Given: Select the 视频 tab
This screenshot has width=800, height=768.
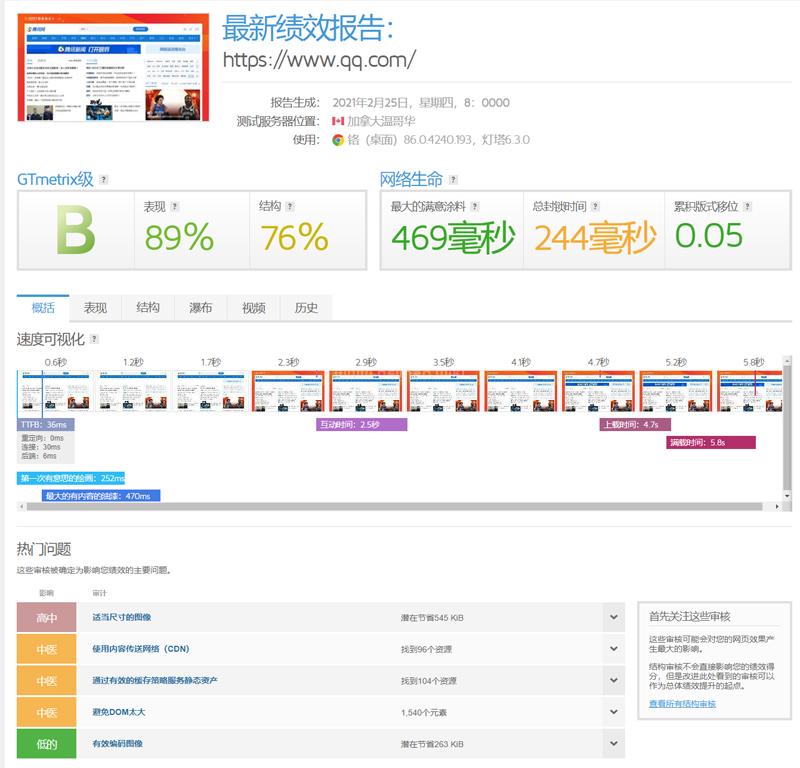Looking at the screenshot, I should tap(254, 308).
